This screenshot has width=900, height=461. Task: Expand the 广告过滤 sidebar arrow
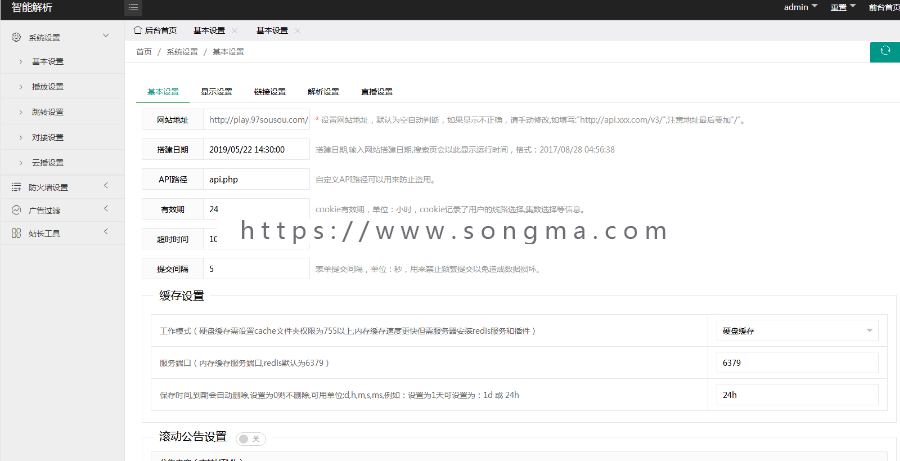coord(106,209)
